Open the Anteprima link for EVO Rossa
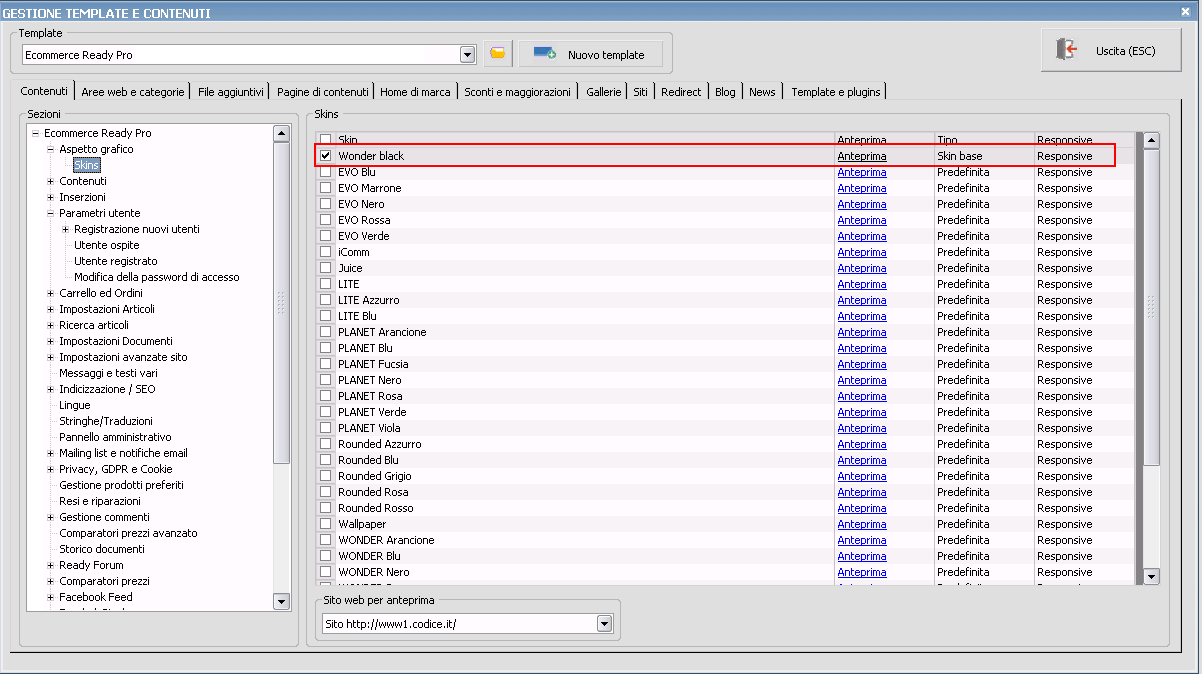 (862, 220)
